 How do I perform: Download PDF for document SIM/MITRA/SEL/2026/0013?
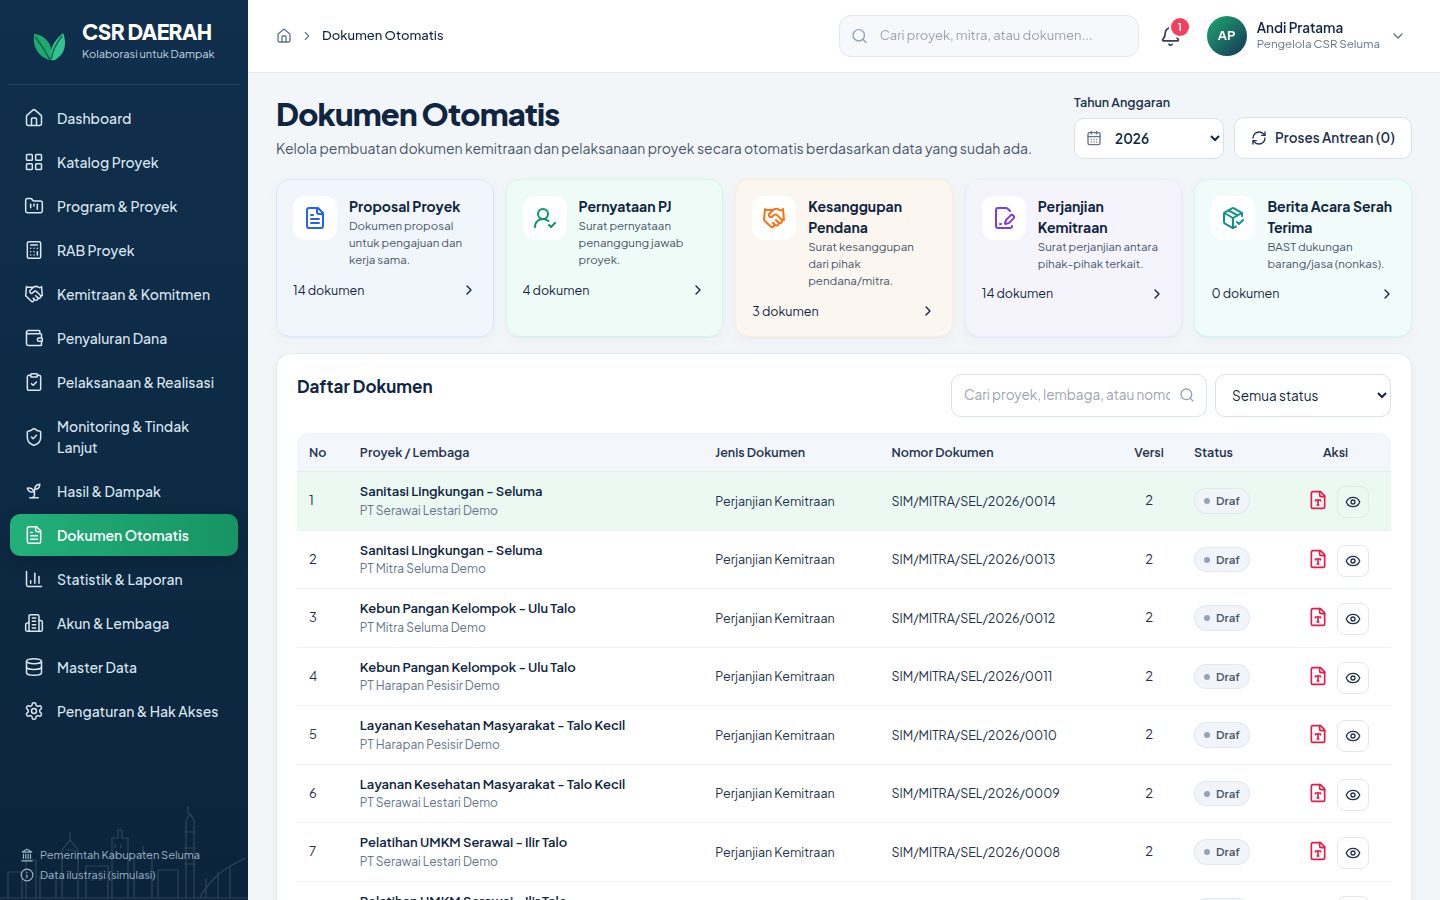[x=1318, y=559]
